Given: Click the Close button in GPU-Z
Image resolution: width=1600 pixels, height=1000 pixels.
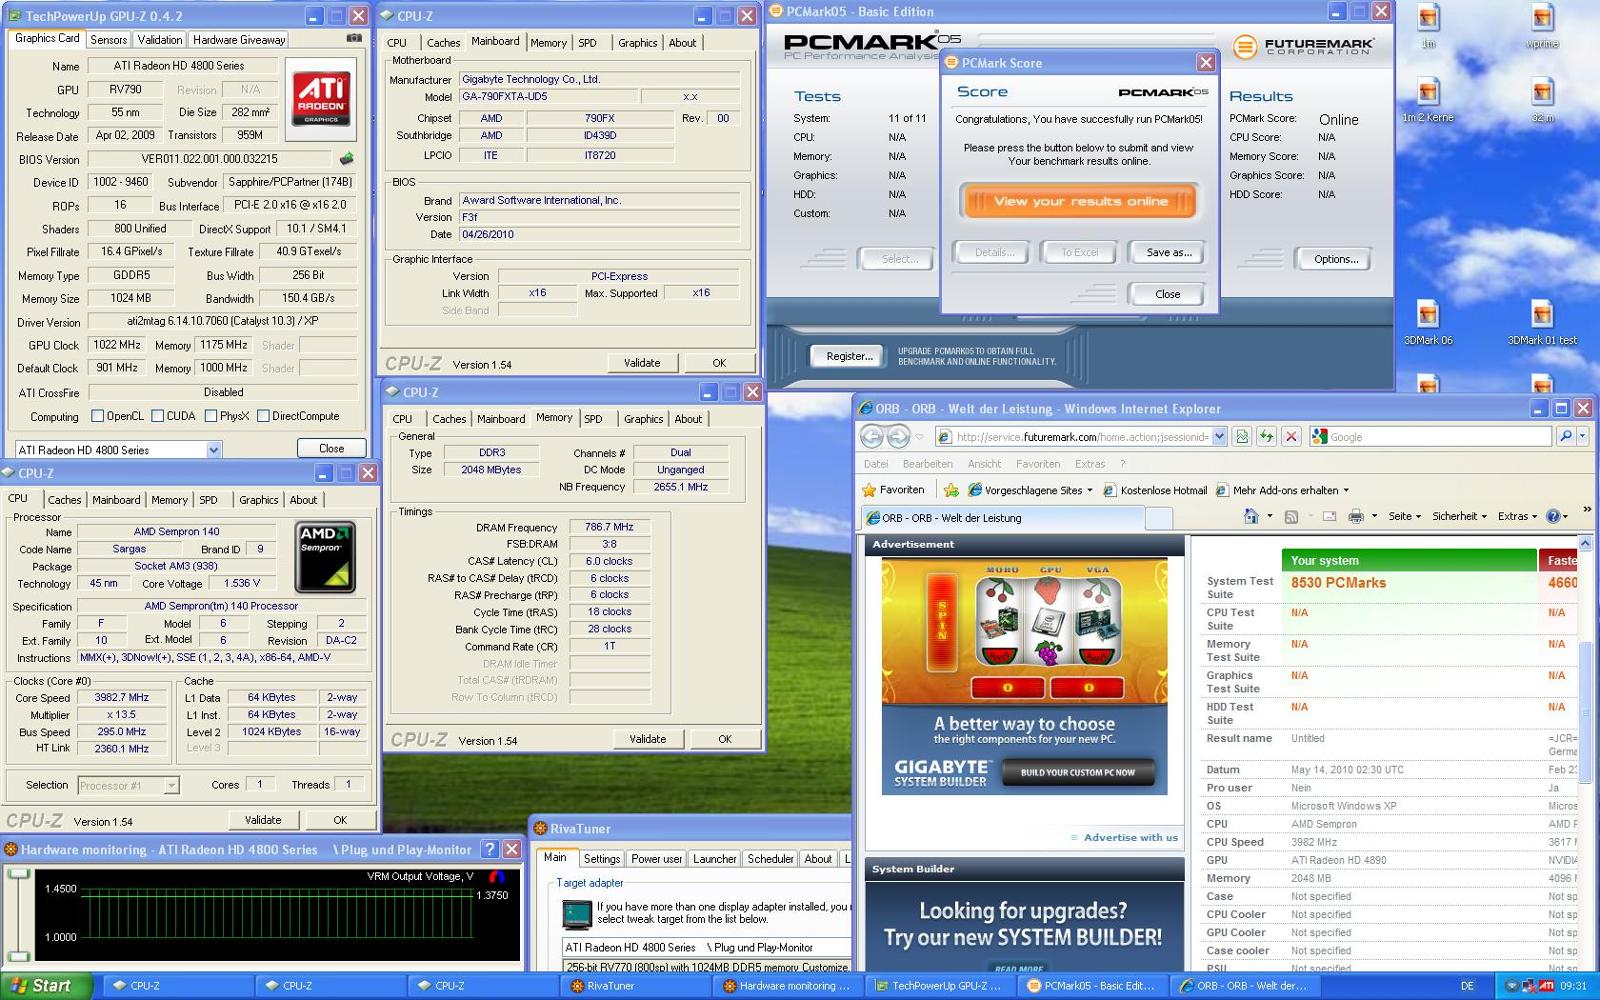Looking at the screenshot, I should coord(331,449).
